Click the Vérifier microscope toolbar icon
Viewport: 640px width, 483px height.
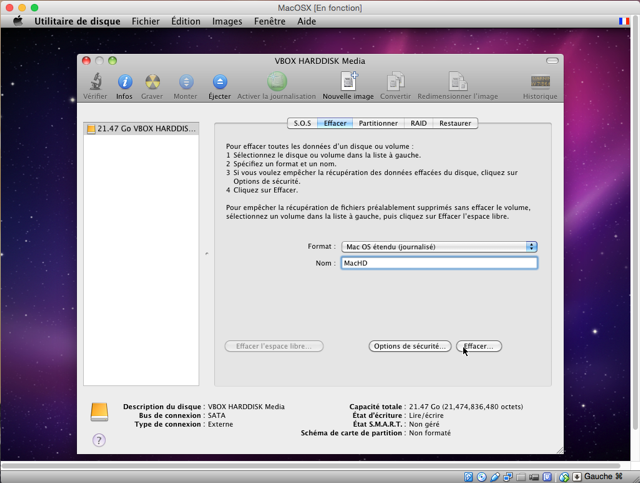pos(96,82)
